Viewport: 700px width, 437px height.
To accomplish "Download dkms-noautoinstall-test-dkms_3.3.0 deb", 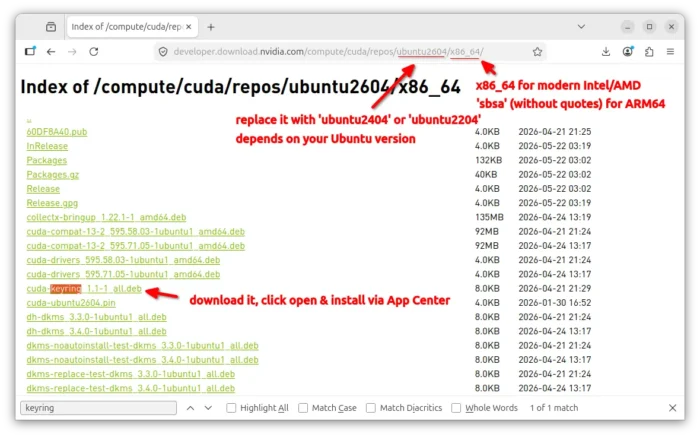I will (x=142, y=345).
